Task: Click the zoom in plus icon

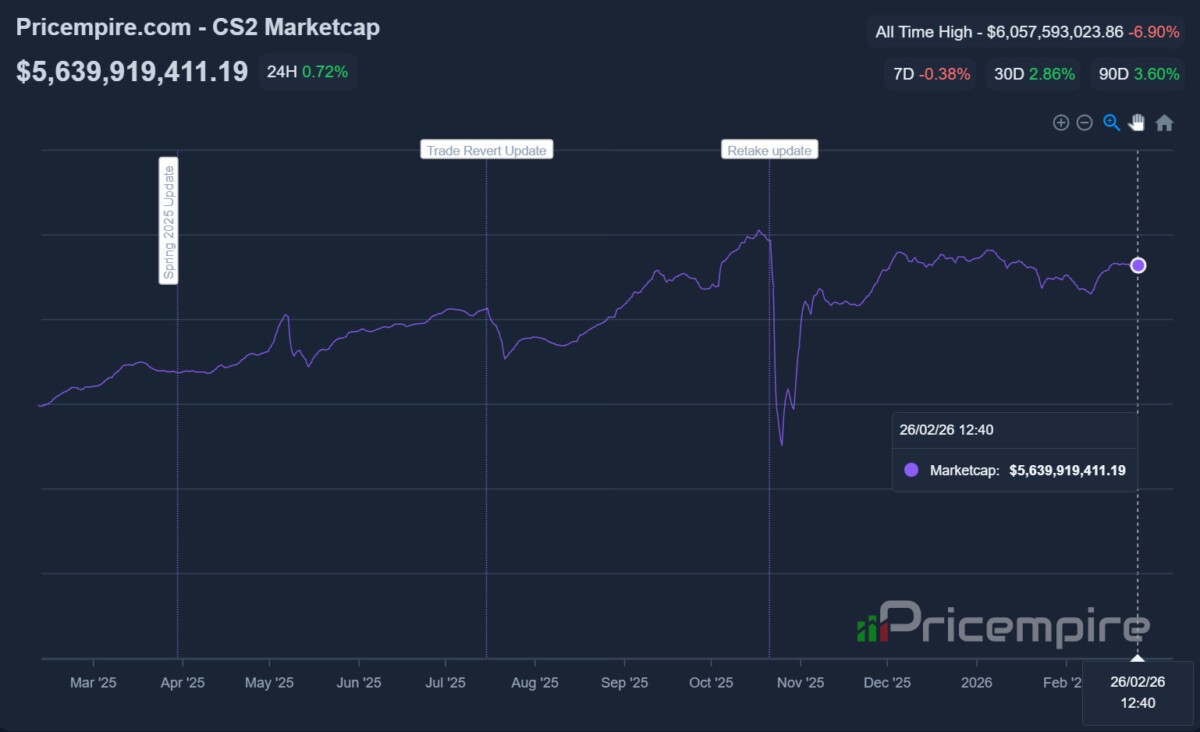Action: (x=1061, y=123)
